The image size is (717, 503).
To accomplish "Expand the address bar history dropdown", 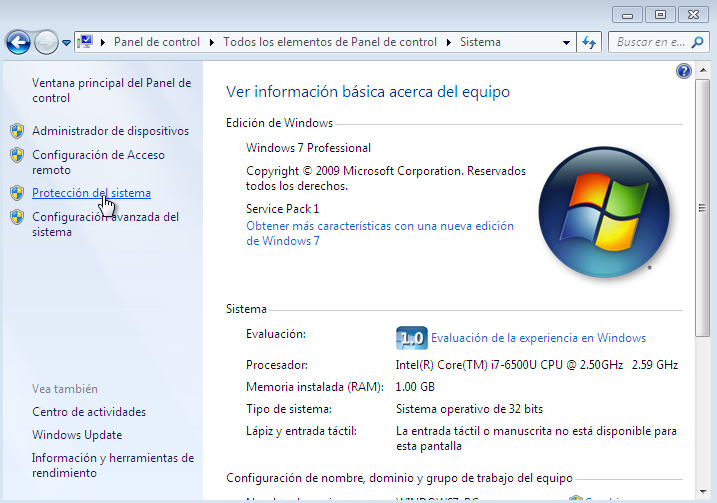I will coord(566,43).
